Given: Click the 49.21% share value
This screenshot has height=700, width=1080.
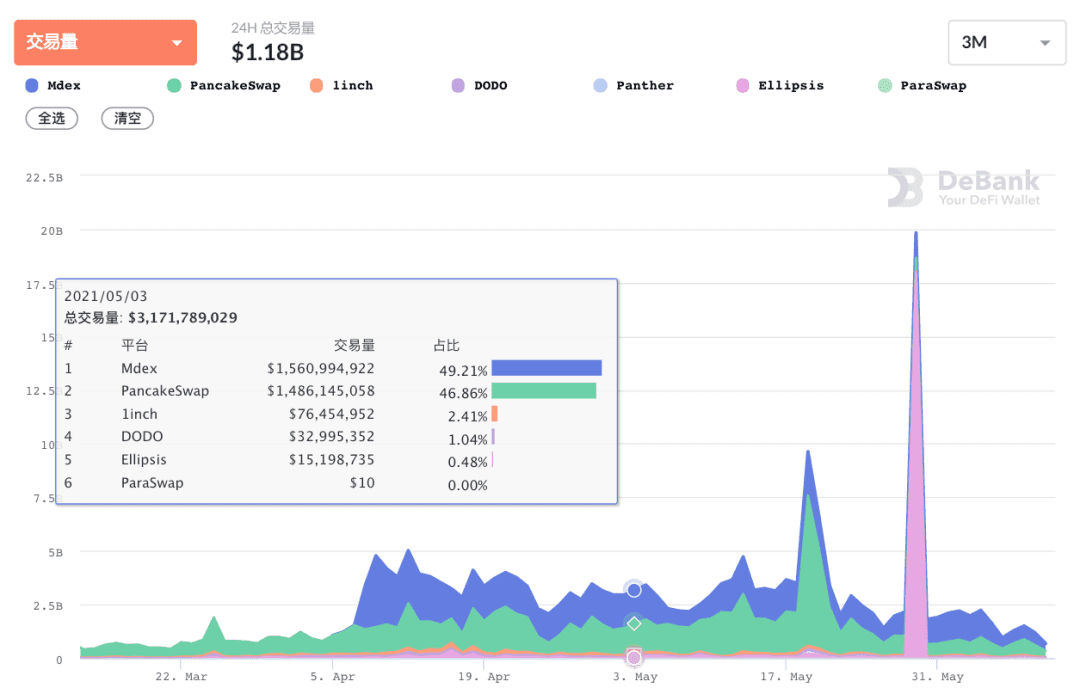Looking at the screenshot, I should (463, 371).
